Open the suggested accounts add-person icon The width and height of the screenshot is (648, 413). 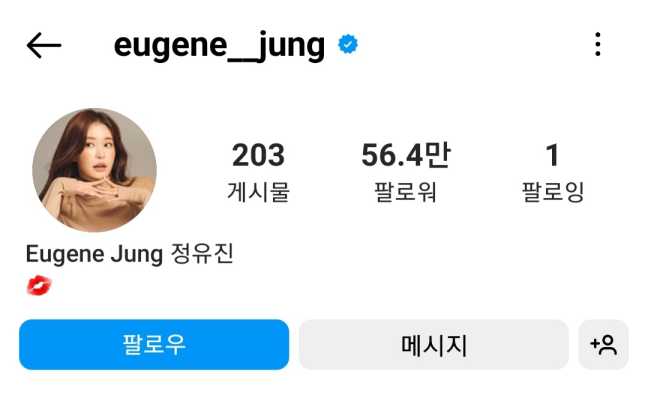tap(603, 345)
